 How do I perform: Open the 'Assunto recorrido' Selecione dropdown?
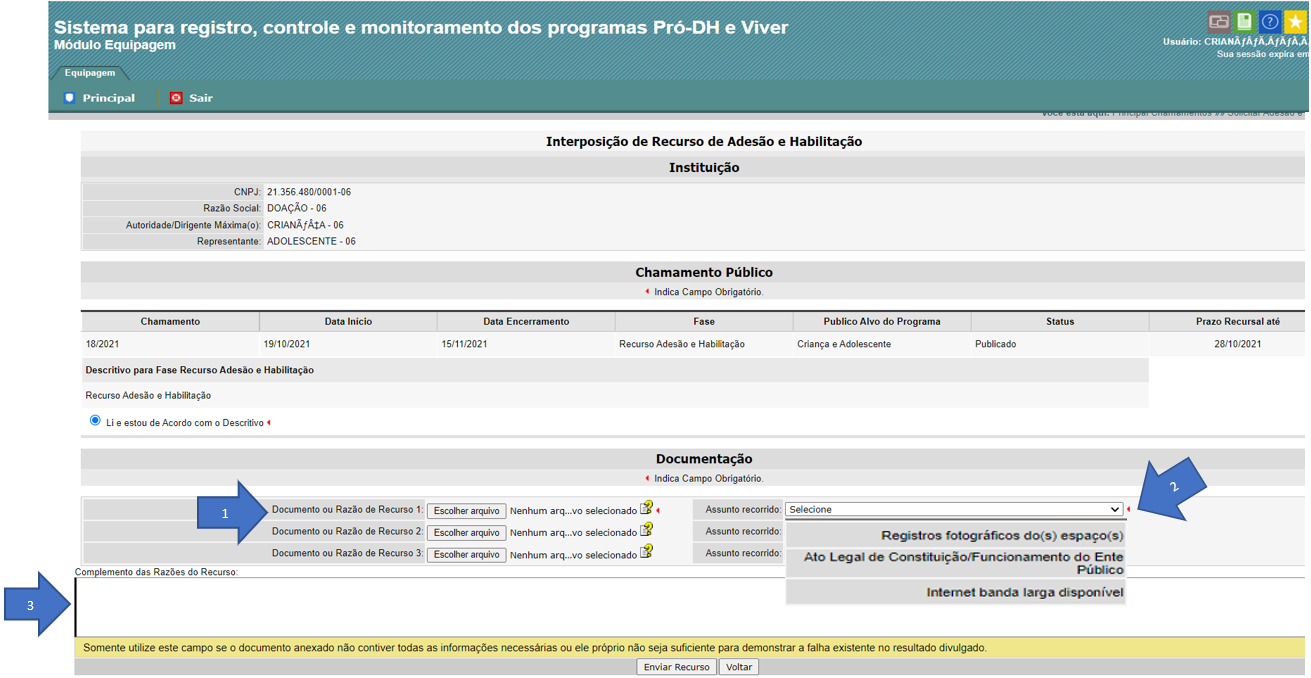tap(954, 510)
